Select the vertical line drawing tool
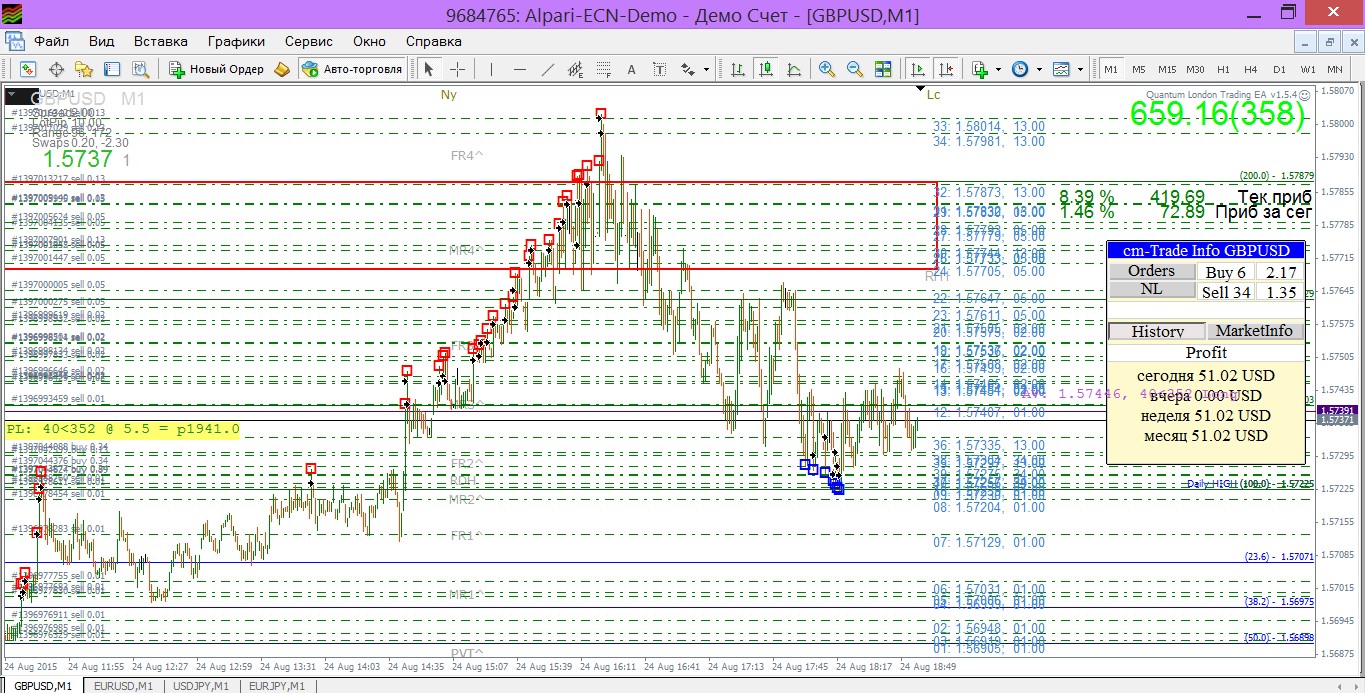Viewport: 1365px width, 693px height. [x=491, y=69]
